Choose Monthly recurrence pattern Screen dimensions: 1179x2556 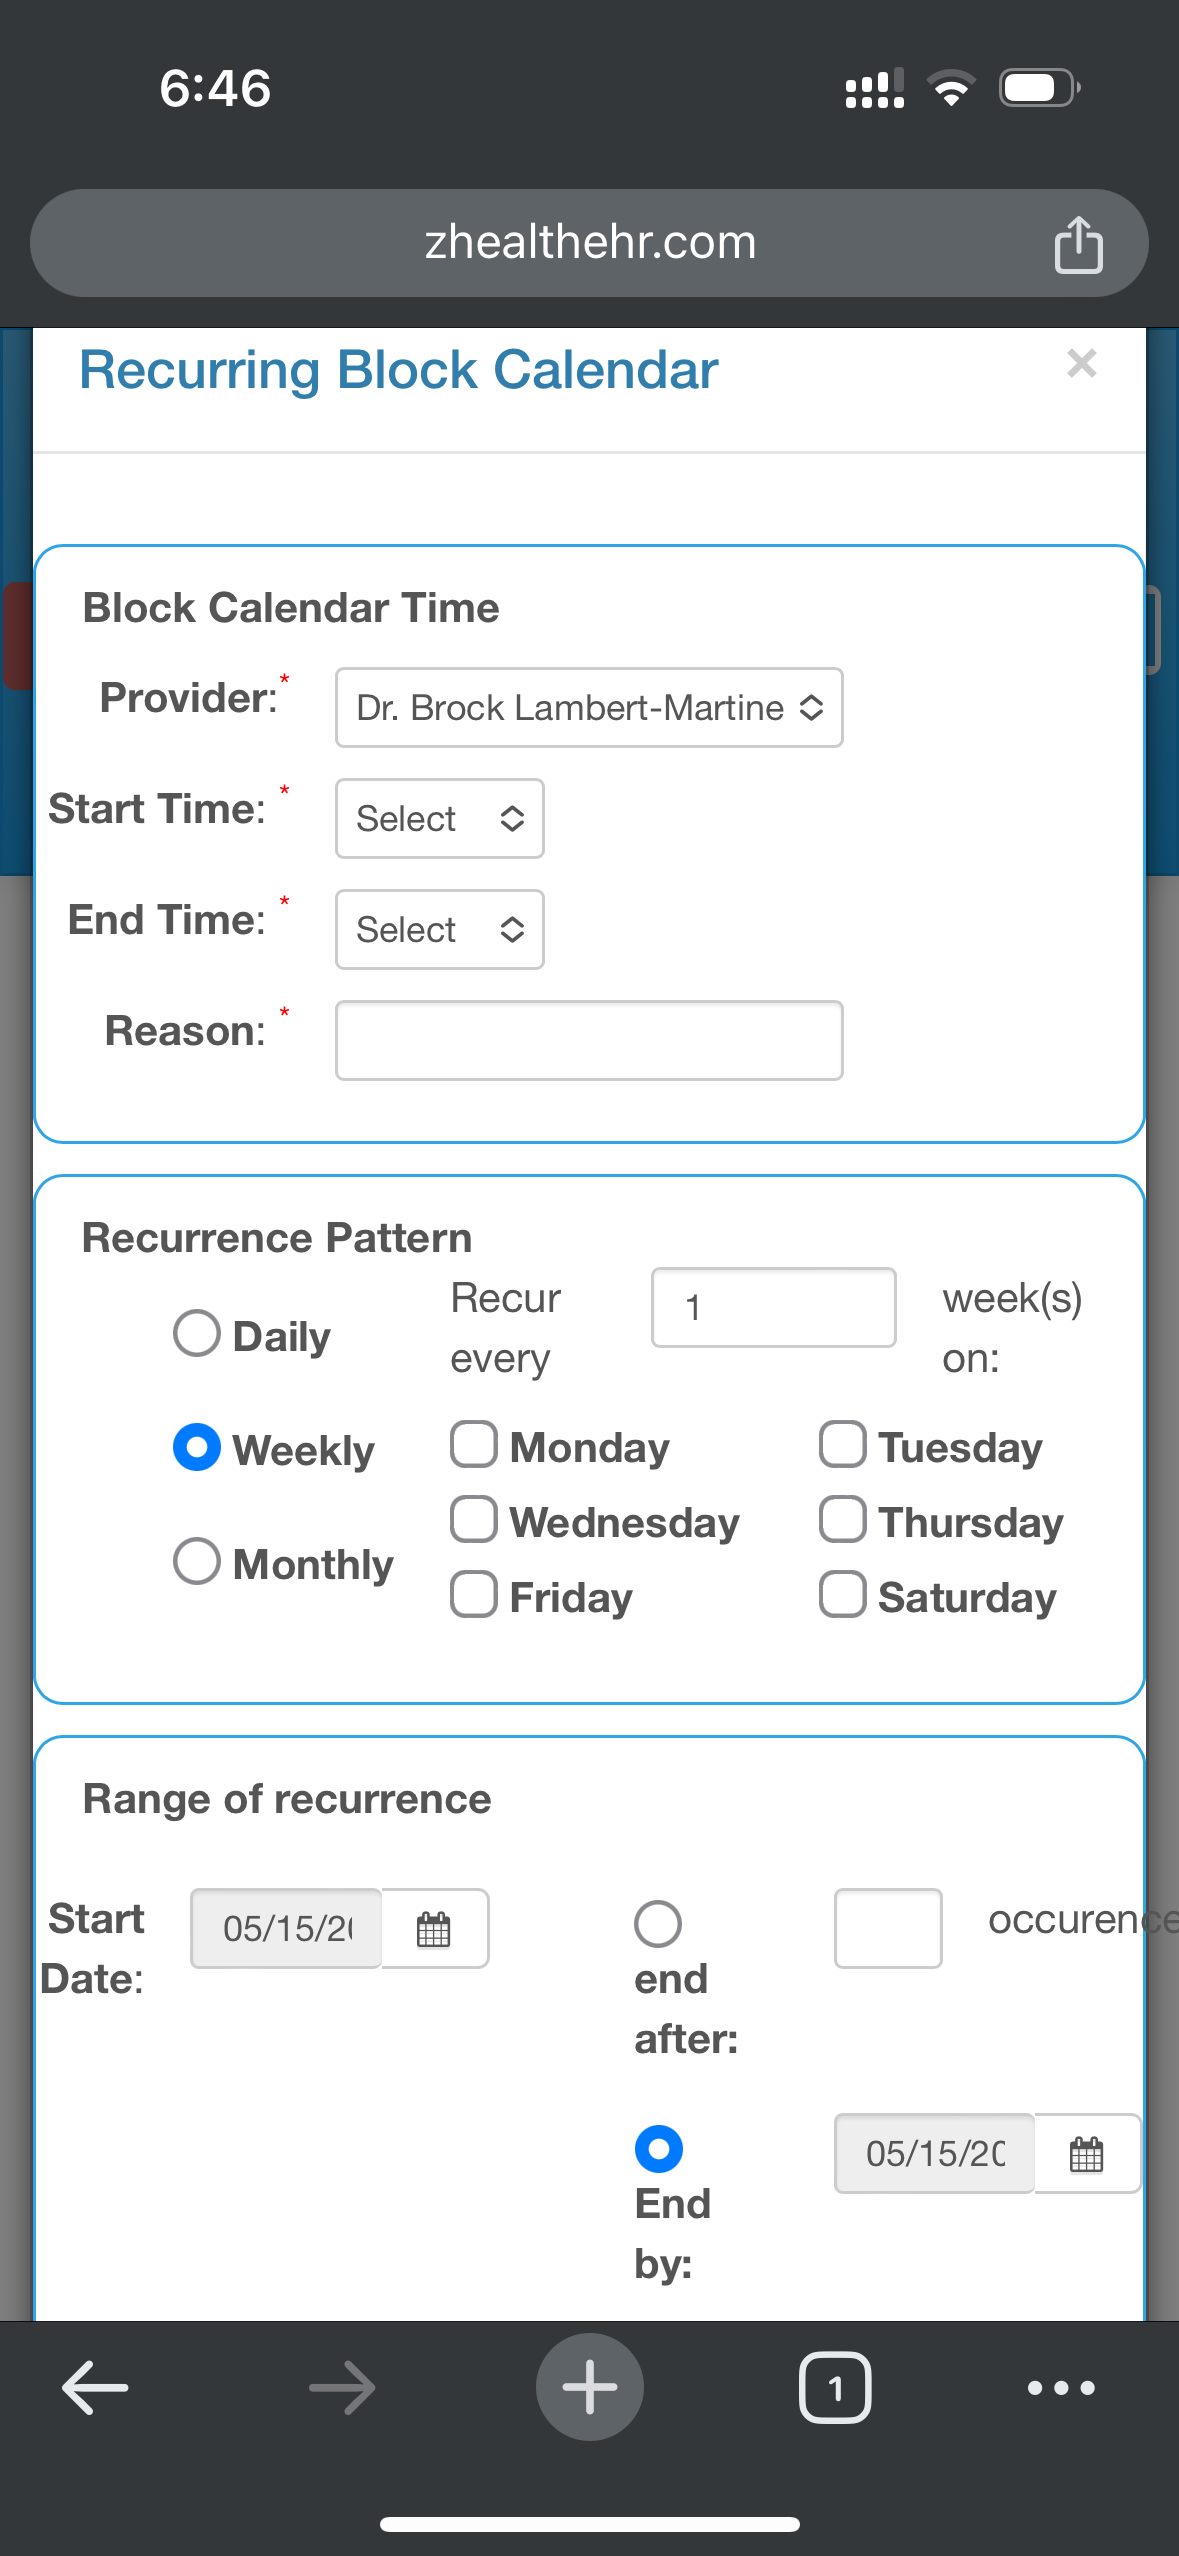click(197, 1561)
